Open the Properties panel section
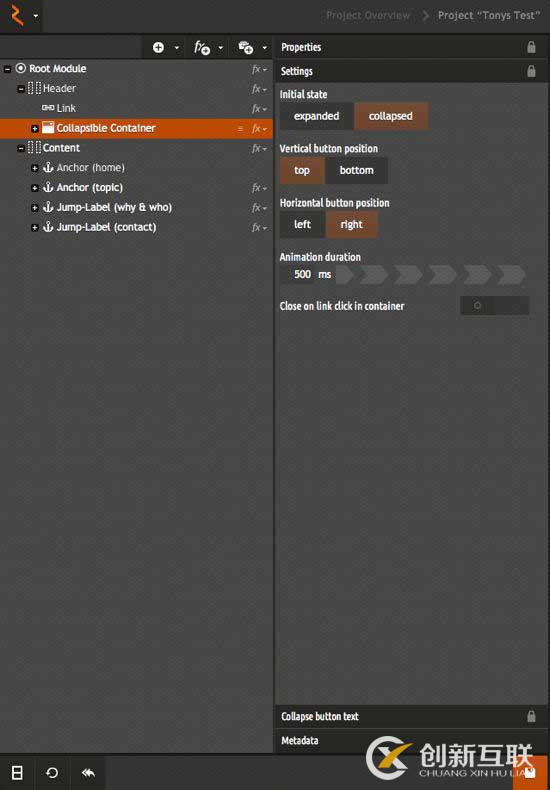This screenshot has height=790, width=550. [x=411, y=47]
